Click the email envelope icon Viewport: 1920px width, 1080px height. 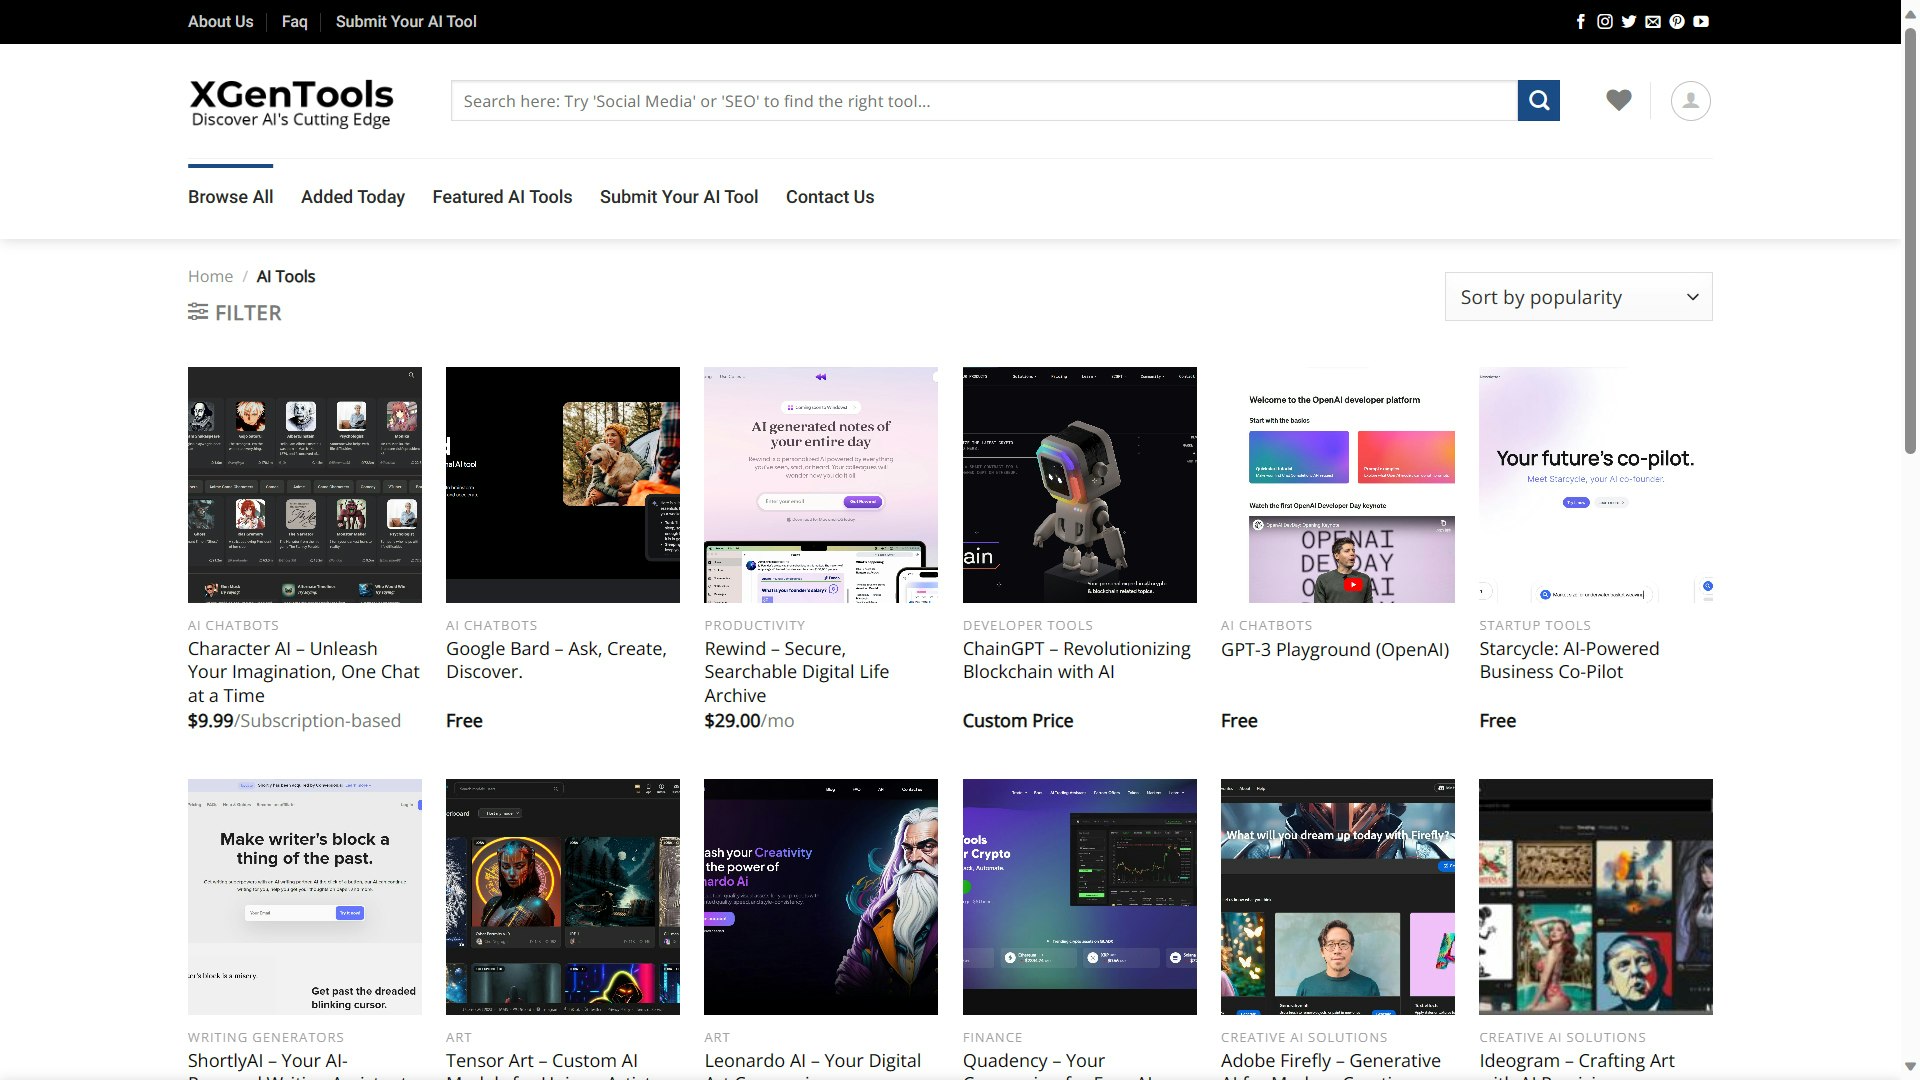tap(1652, 21)
